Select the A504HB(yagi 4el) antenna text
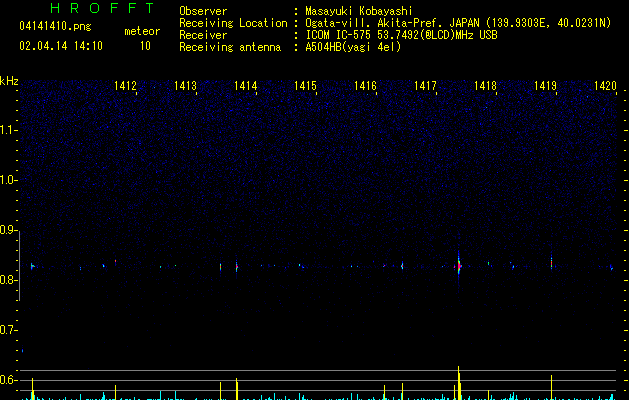 [353, 47]
